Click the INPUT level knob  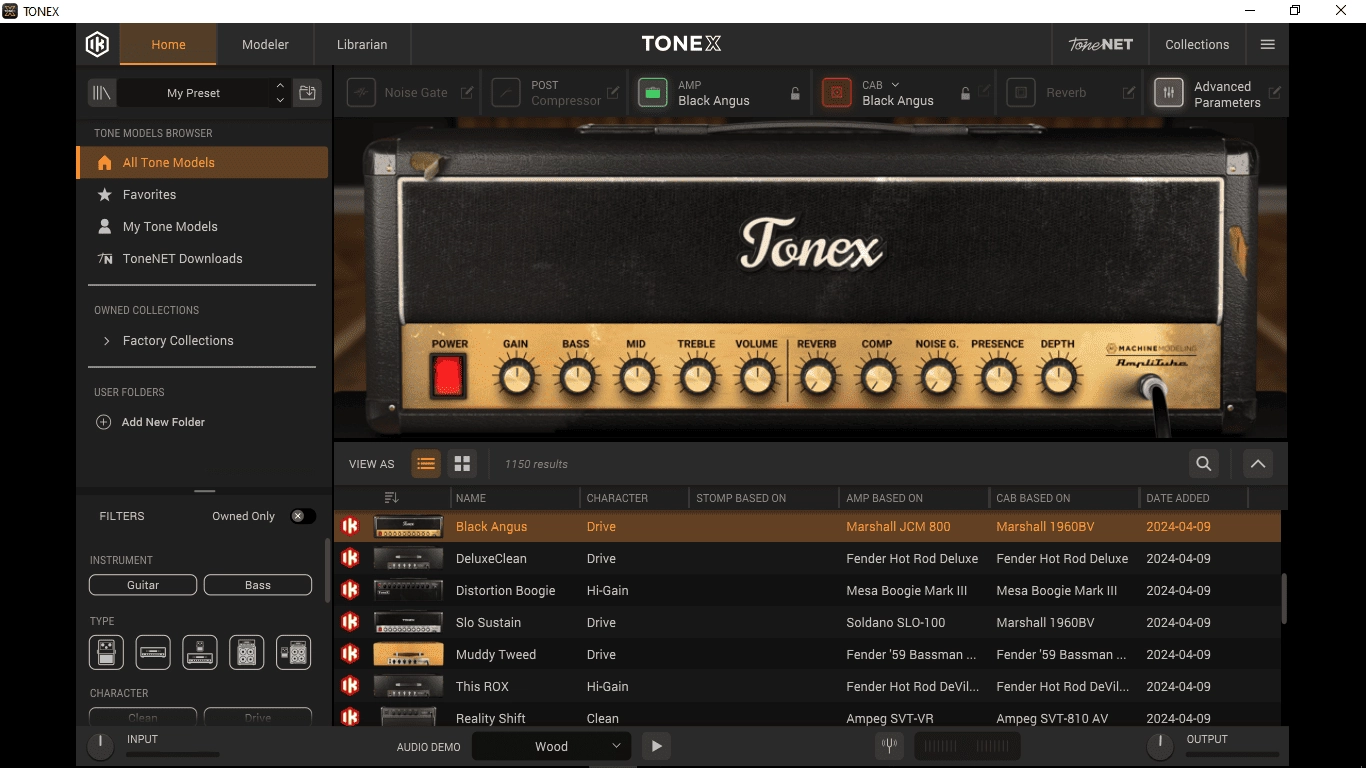[x=100, y=746]
